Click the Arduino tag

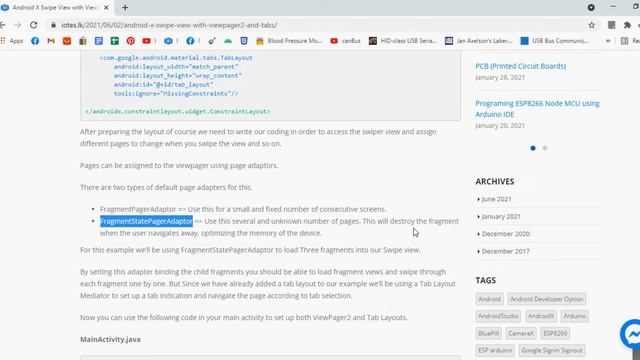tap(574, 316)
